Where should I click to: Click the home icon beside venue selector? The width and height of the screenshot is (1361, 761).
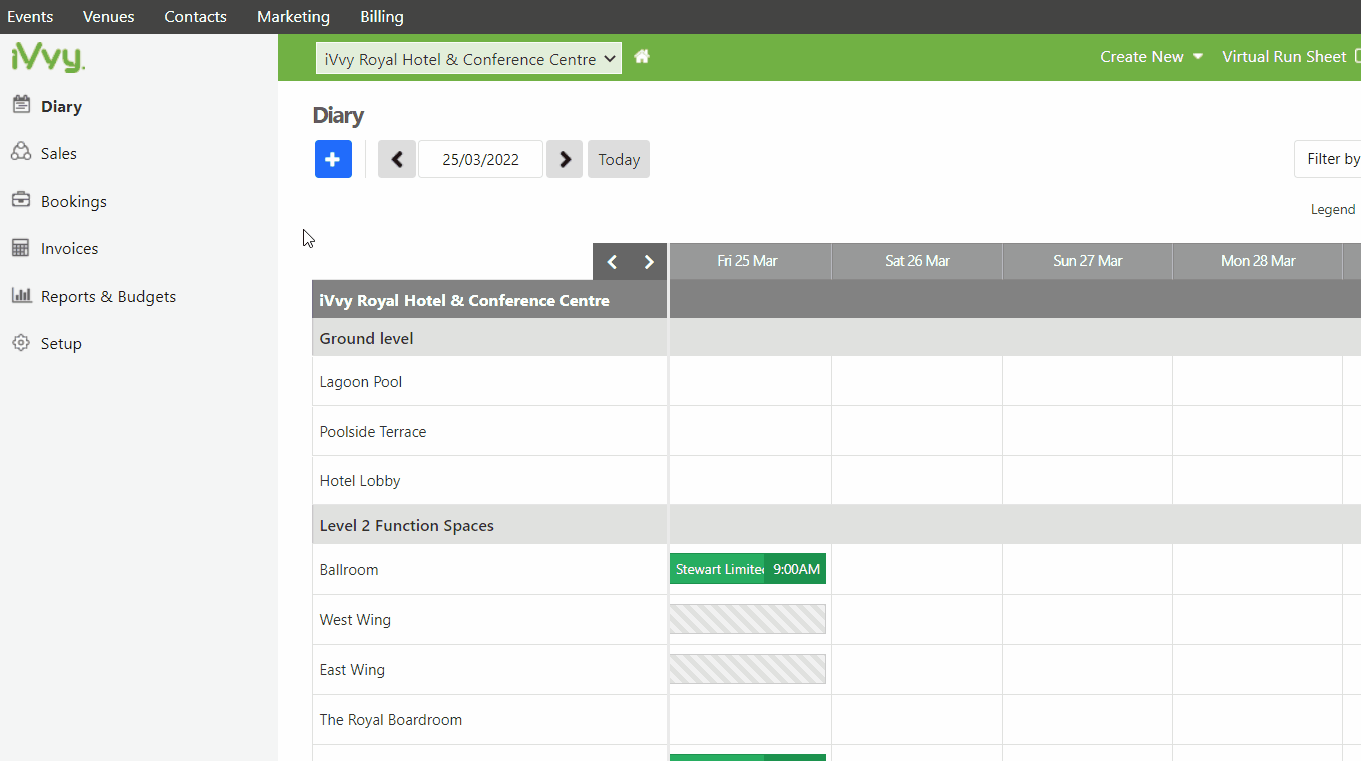tap(642, 57)
